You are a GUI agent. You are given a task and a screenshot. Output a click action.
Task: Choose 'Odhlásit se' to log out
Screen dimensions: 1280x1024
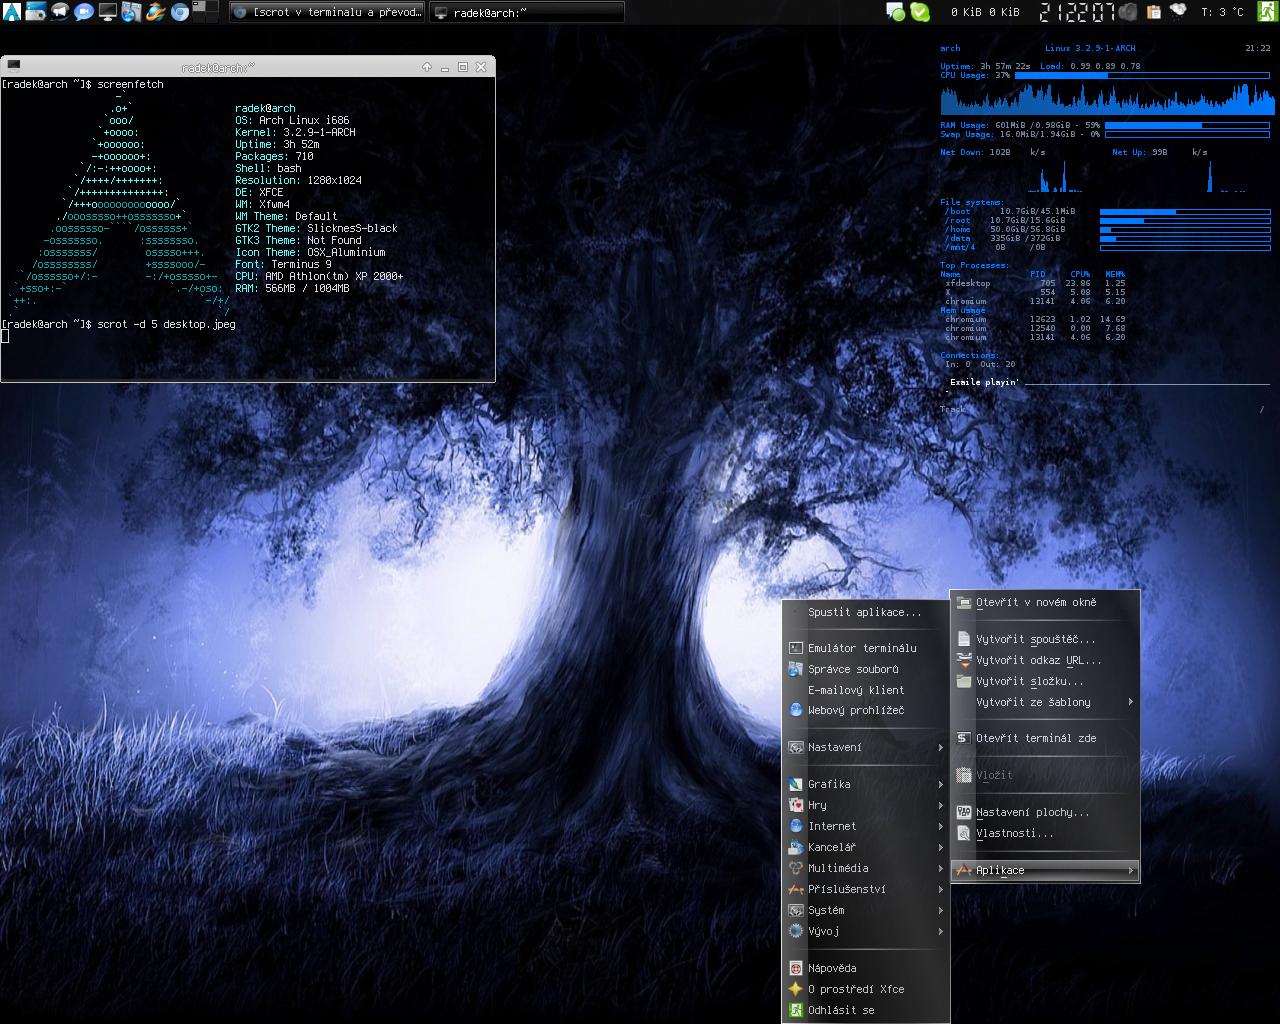pos(864,1010)
